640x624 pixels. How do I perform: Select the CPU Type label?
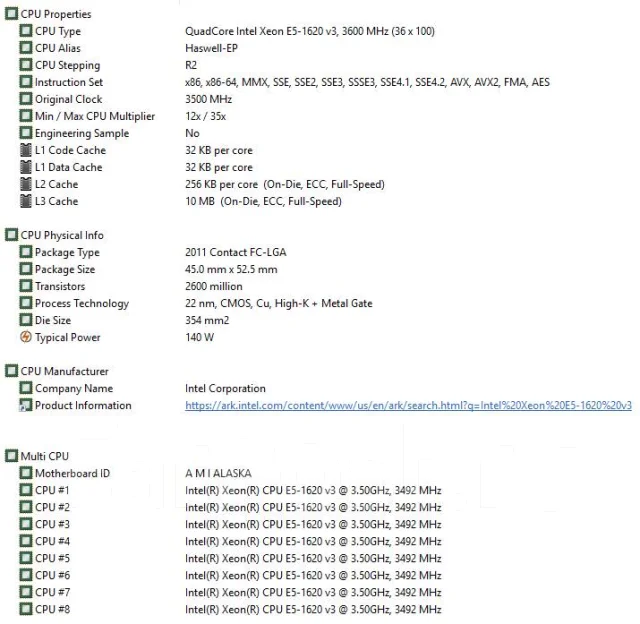point(58,31)
